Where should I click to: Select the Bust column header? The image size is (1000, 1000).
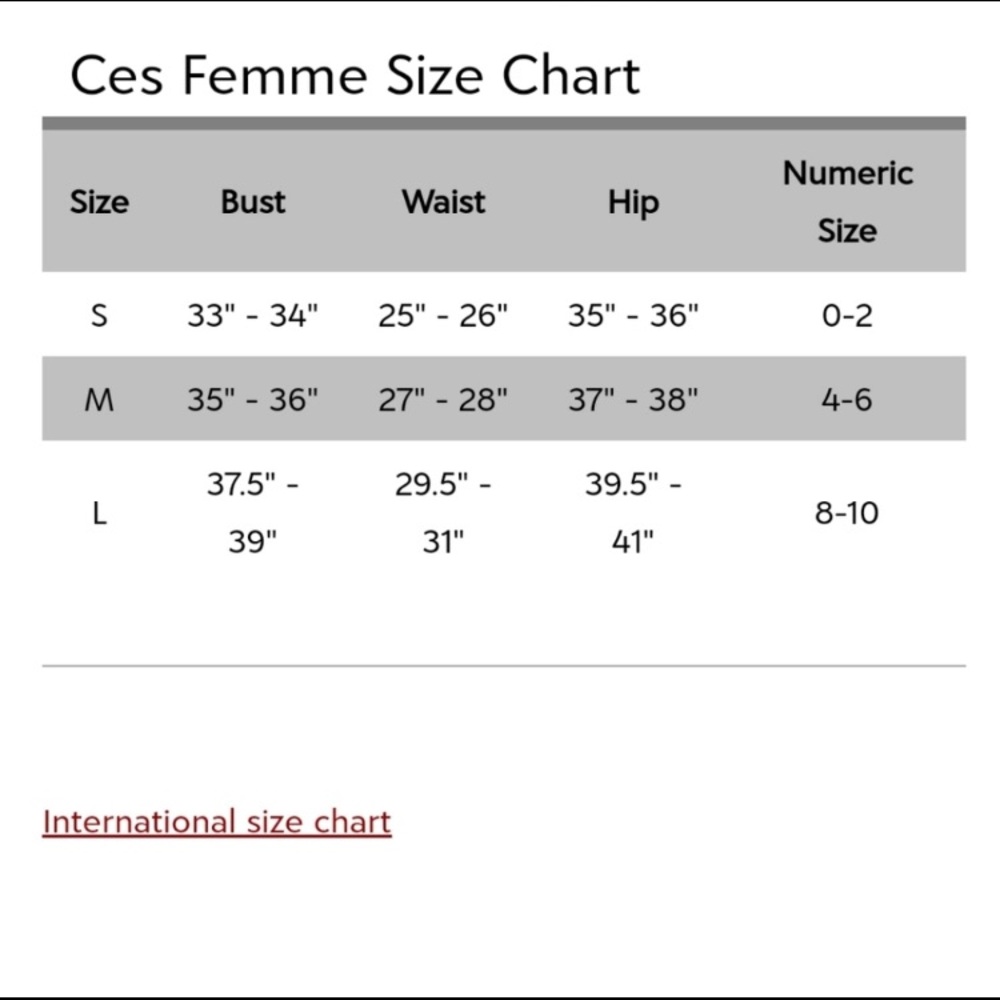click(x=253, y=202)
